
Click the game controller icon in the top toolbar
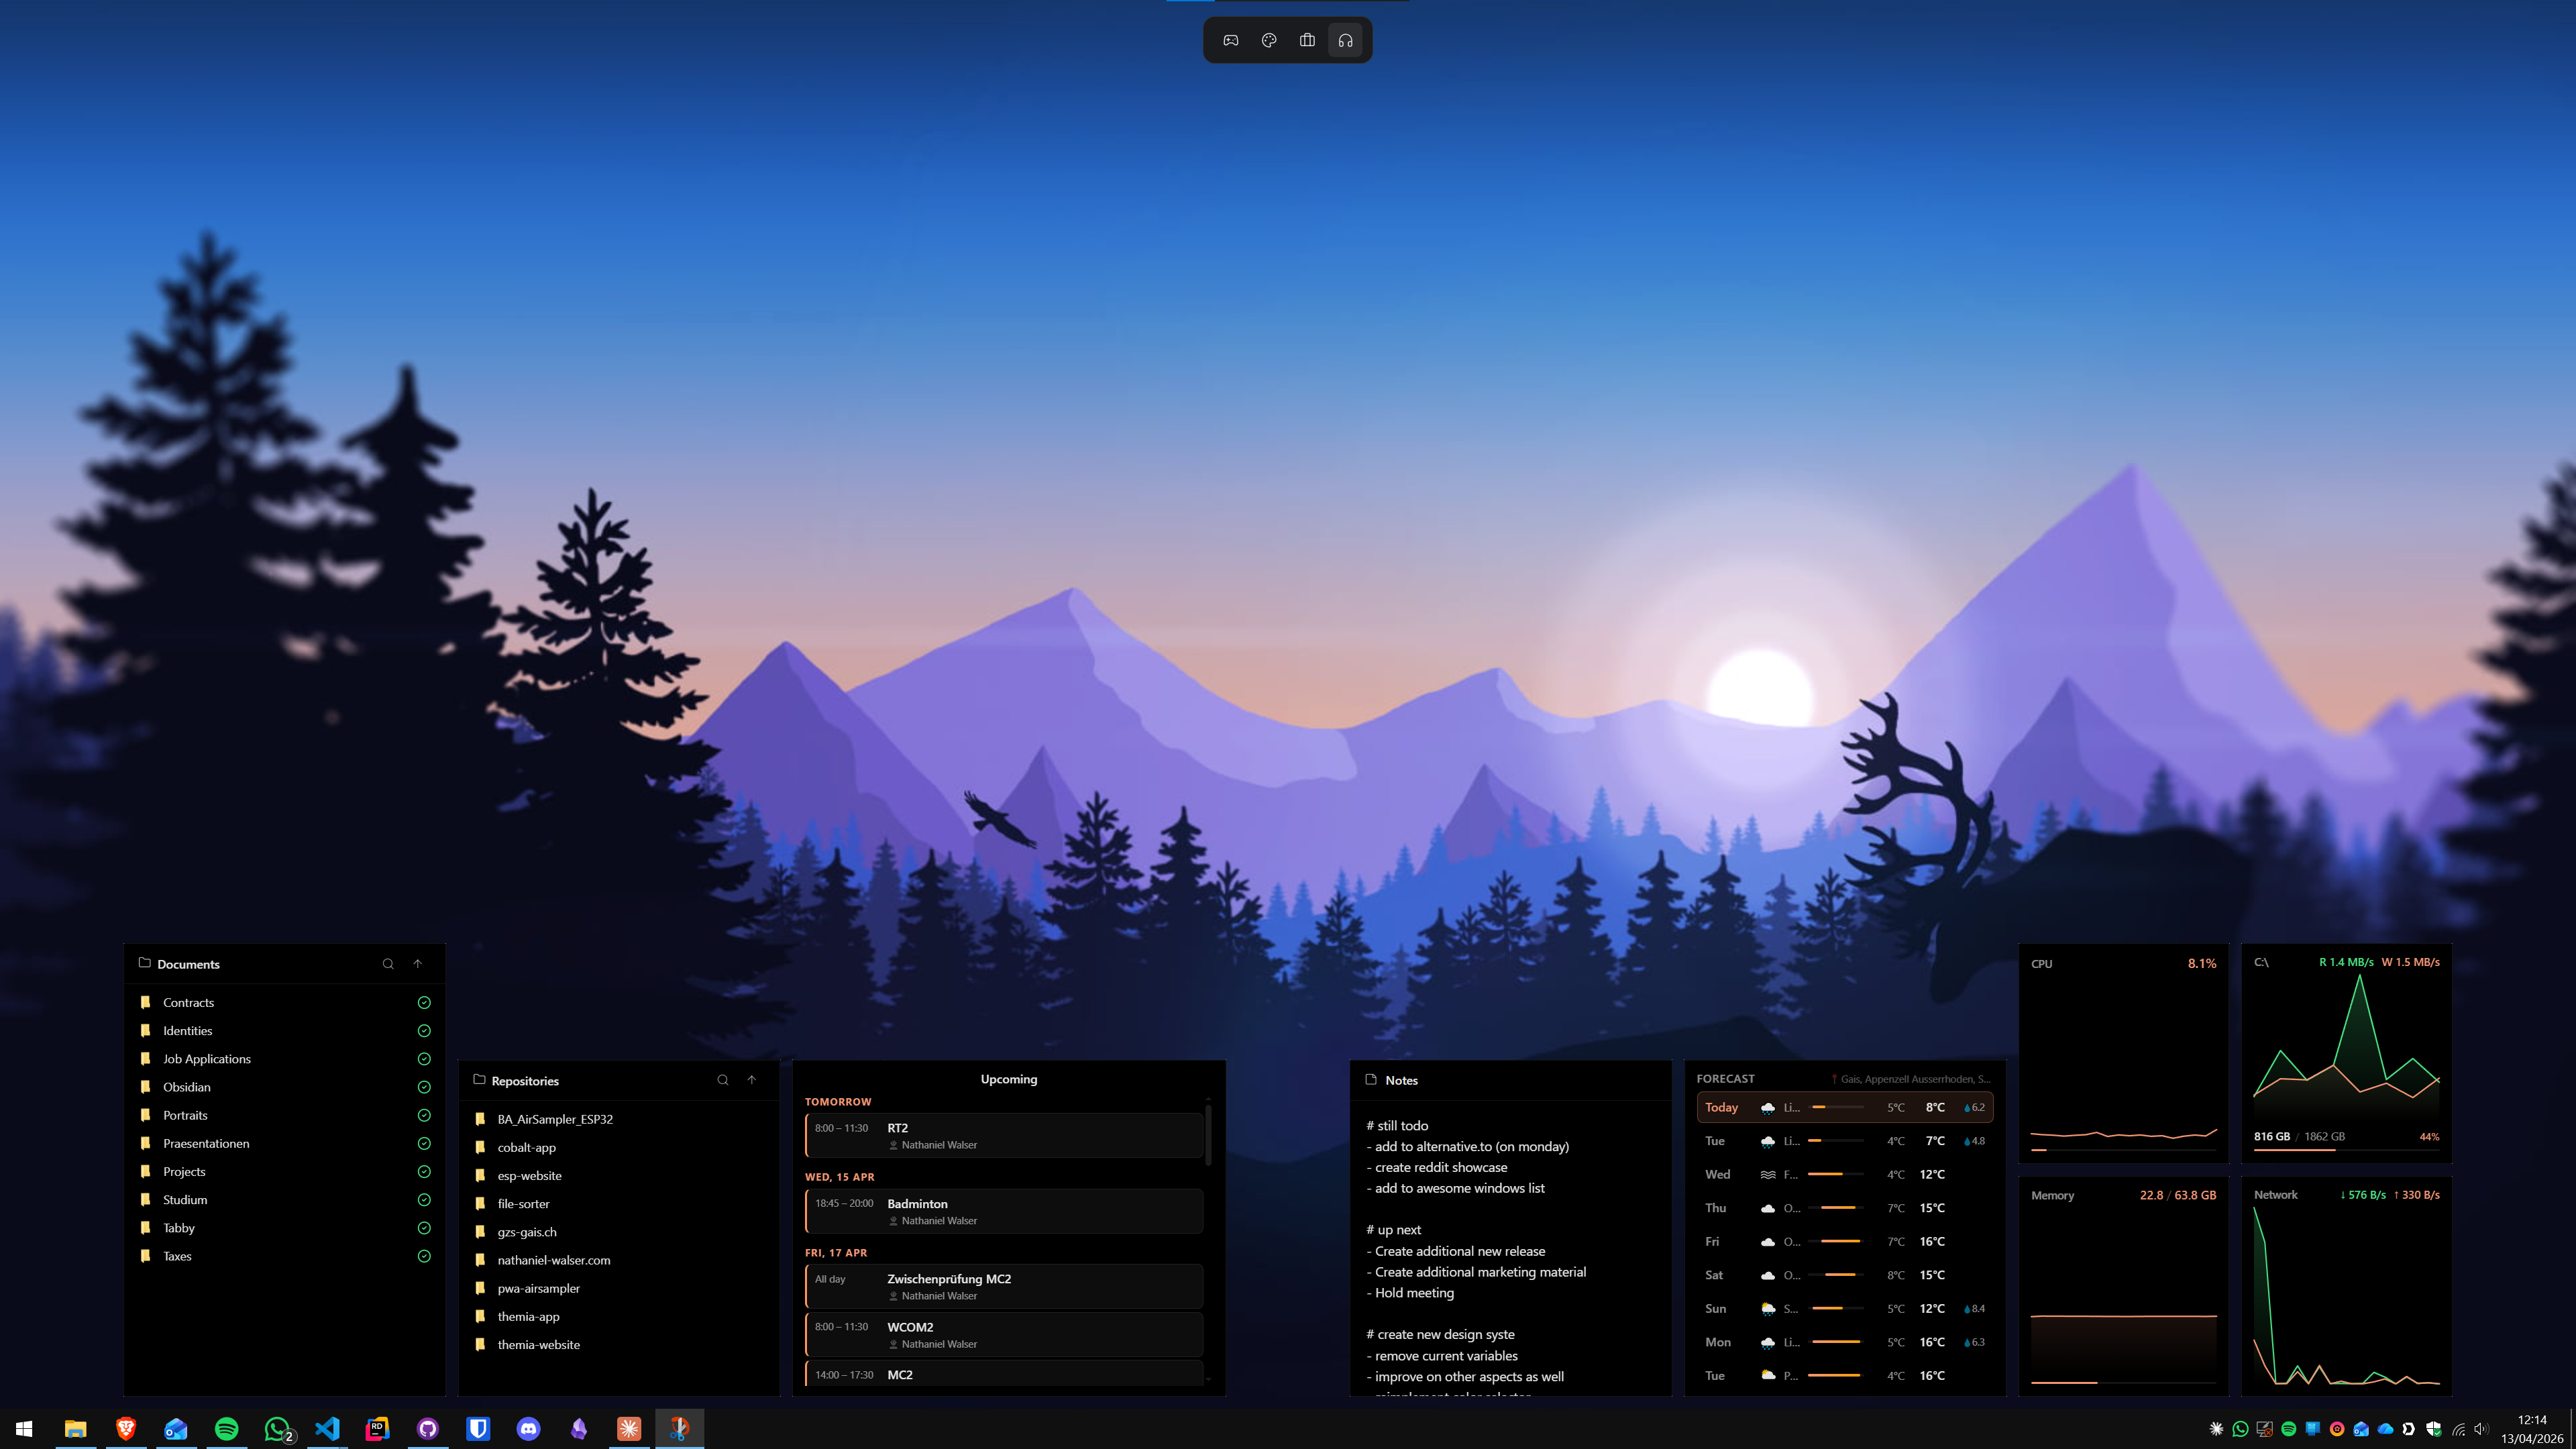point(1230,40)
